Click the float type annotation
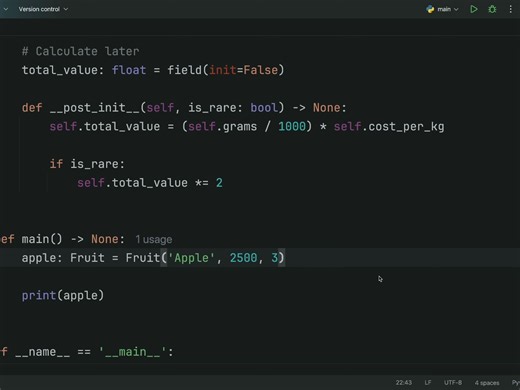The height and width of the screenshot is (390, 520). point(129,70)
